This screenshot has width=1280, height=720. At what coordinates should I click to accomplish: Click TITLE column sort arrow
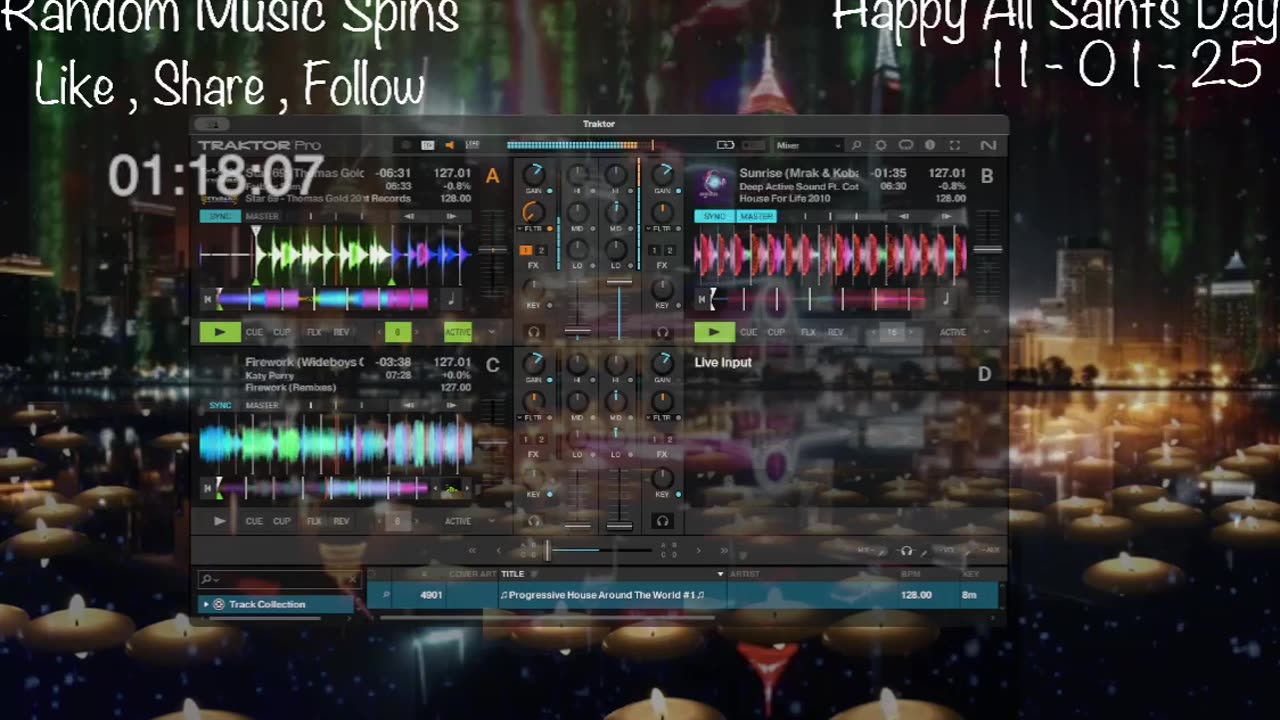tap(720, 574)
